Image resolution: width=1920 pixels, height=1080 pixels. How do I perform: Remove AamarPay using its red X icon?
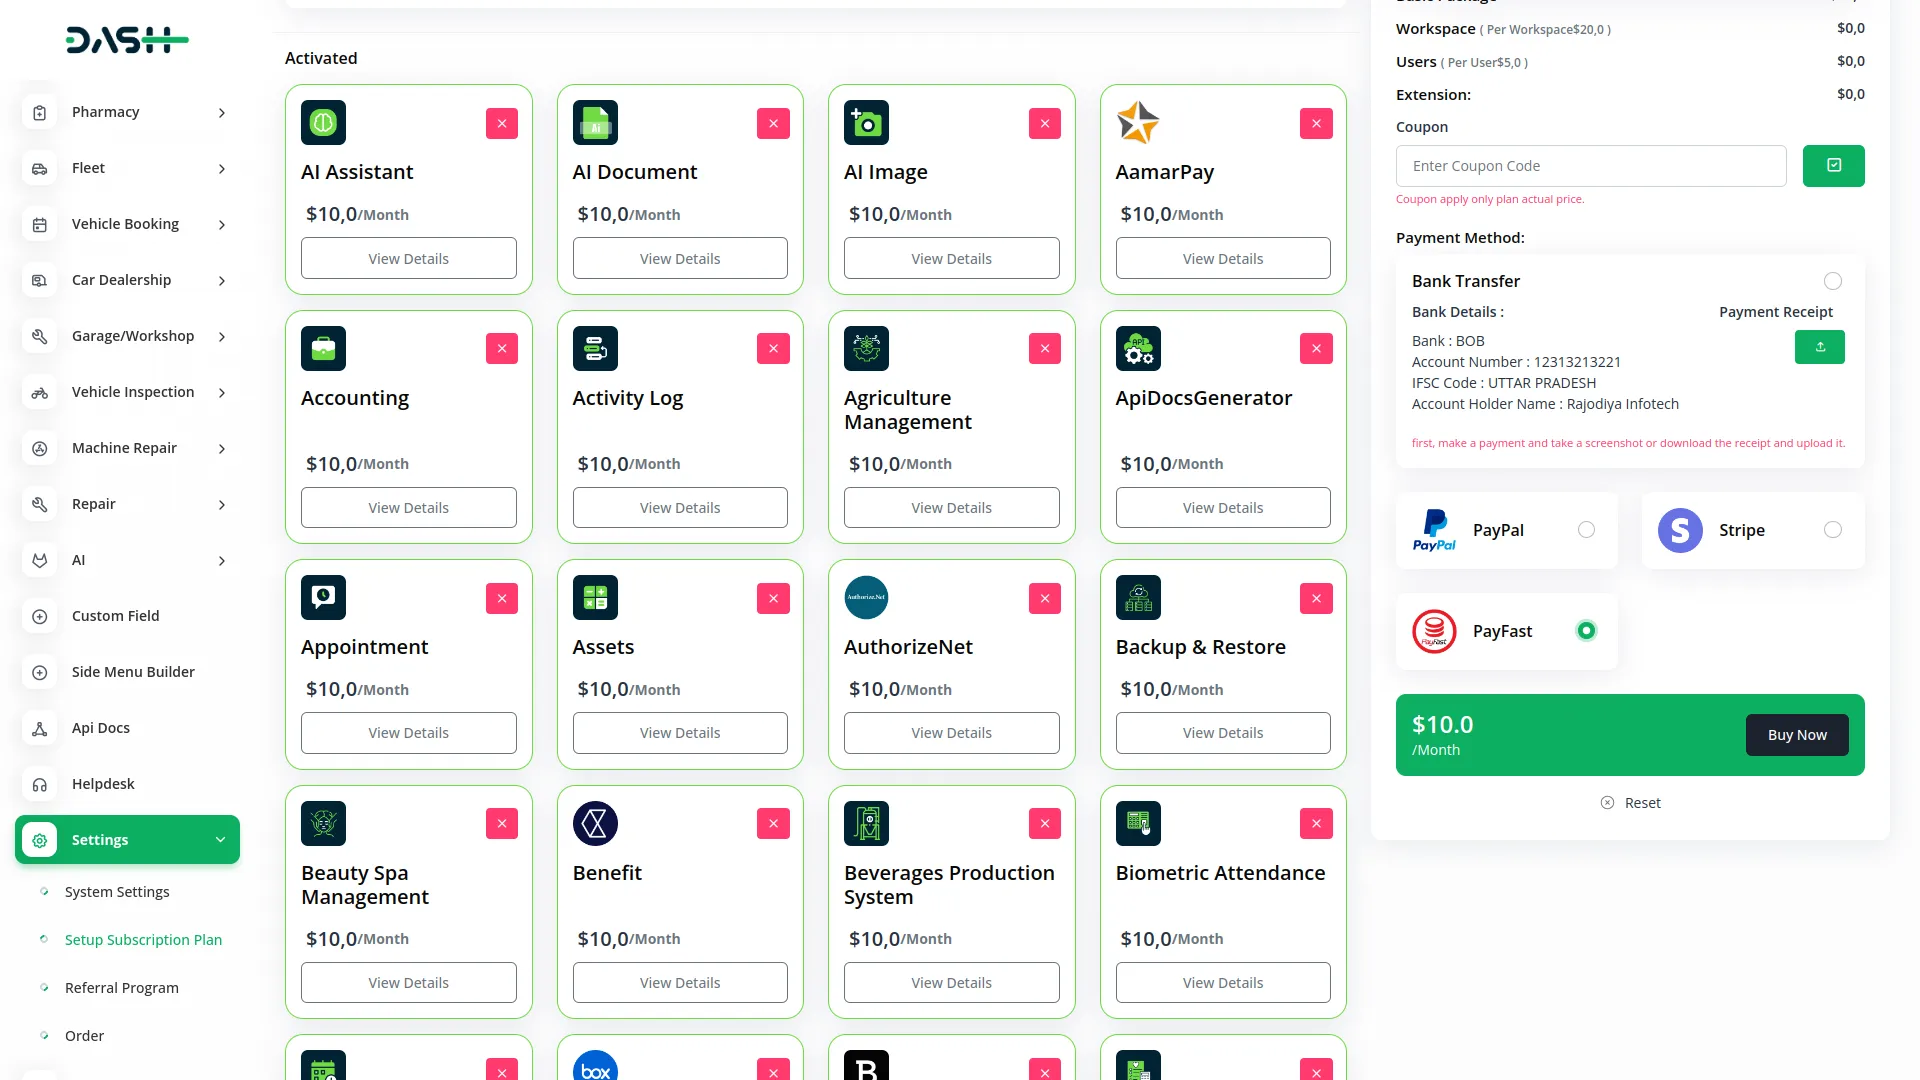click(1316, 124)
